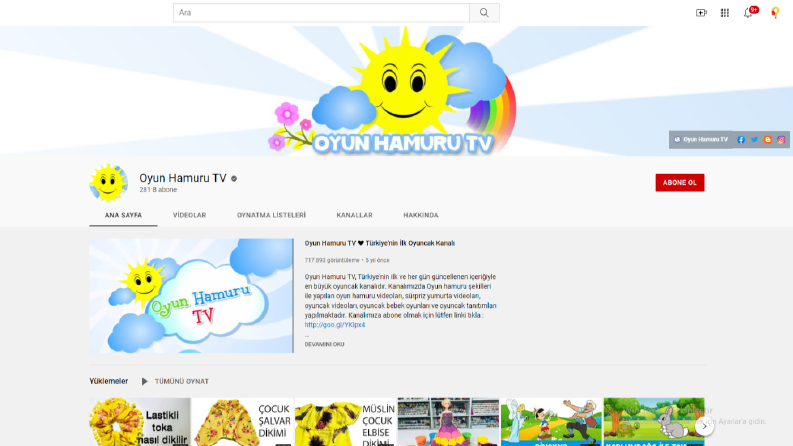Viewport: 793px width, 446px height.
Task: Click the TÜMÜNÜ OYNAT play-all button
Action: [175, 381]
